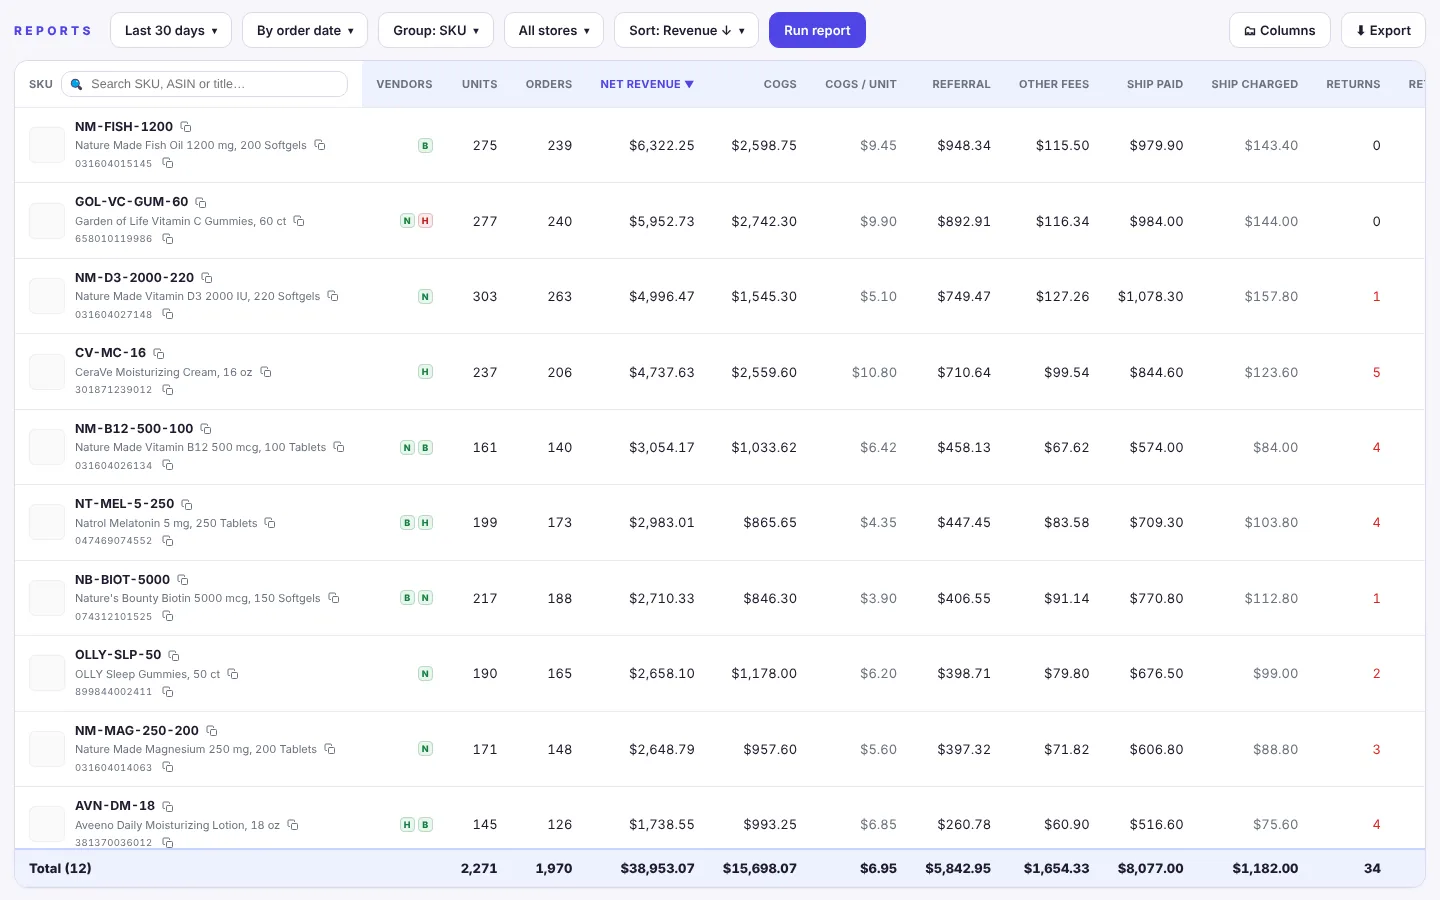Copy SKU NM-FISH-1200 with its copy icon
Viewport: 1440px width, 900px height.
point(186,127)
